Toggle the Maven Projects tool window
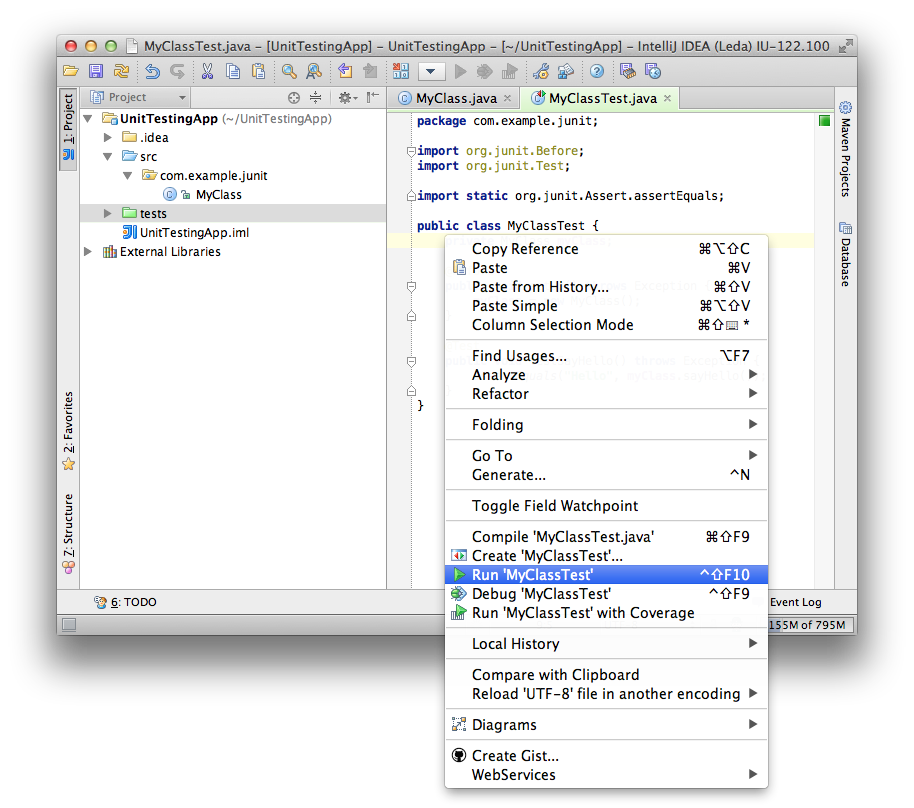Viewport: 914px width, 808px height. point(845,149)
